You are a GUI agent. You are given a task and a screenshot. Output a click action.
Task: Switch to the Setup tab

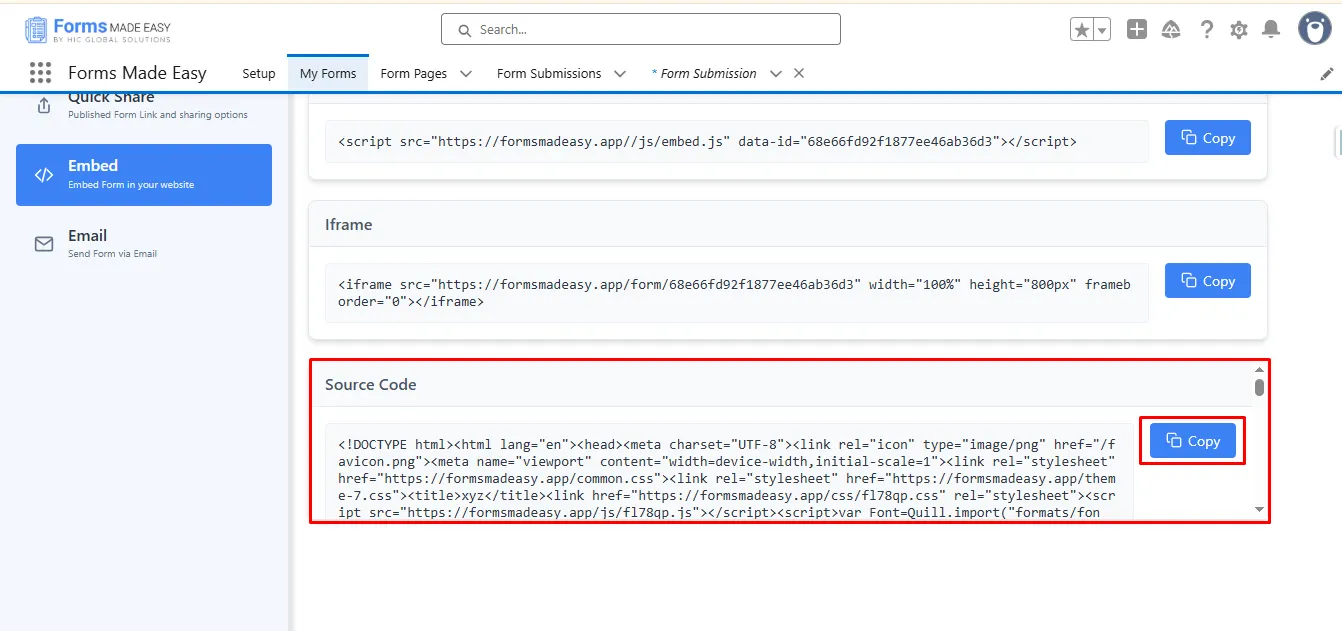pos(259,74)
